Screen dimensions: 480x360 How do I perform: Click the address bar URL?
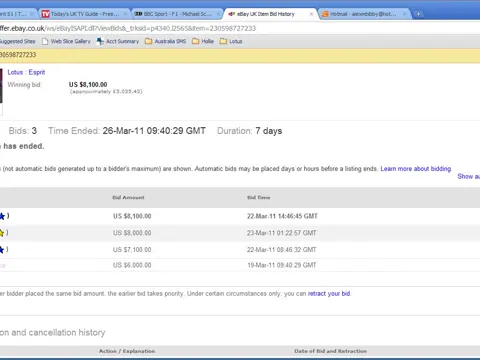[128, 28]
